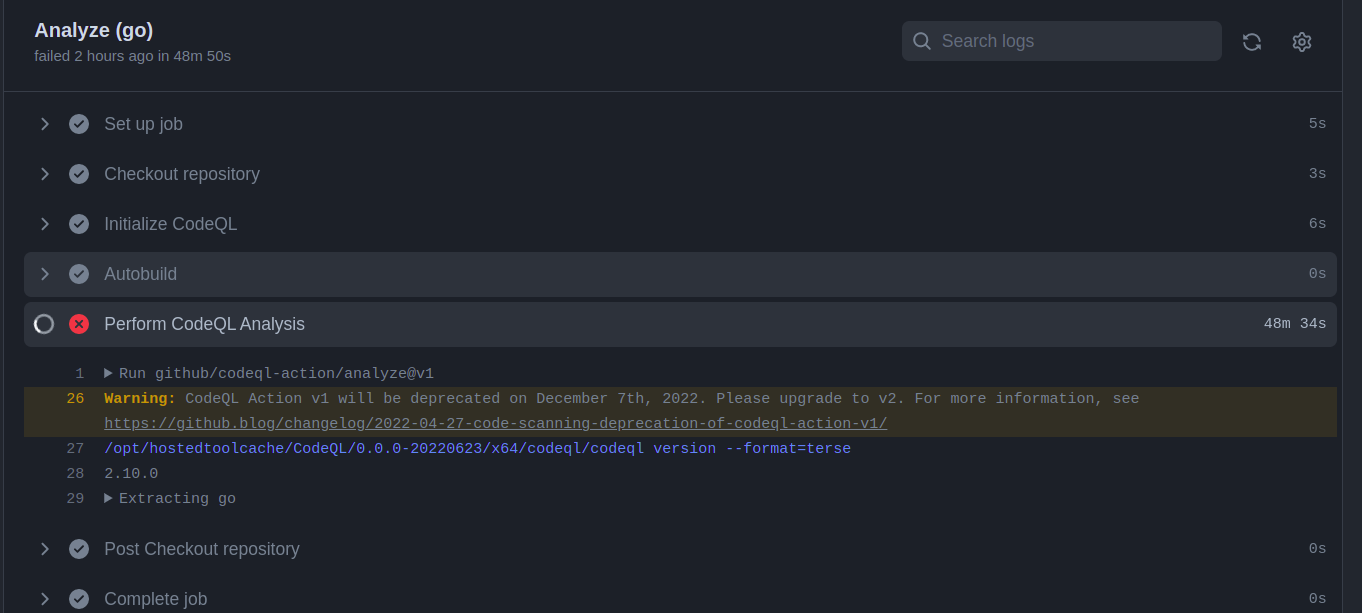Select the Perform CodeQL Analysis step header

(x=204, y=323)
